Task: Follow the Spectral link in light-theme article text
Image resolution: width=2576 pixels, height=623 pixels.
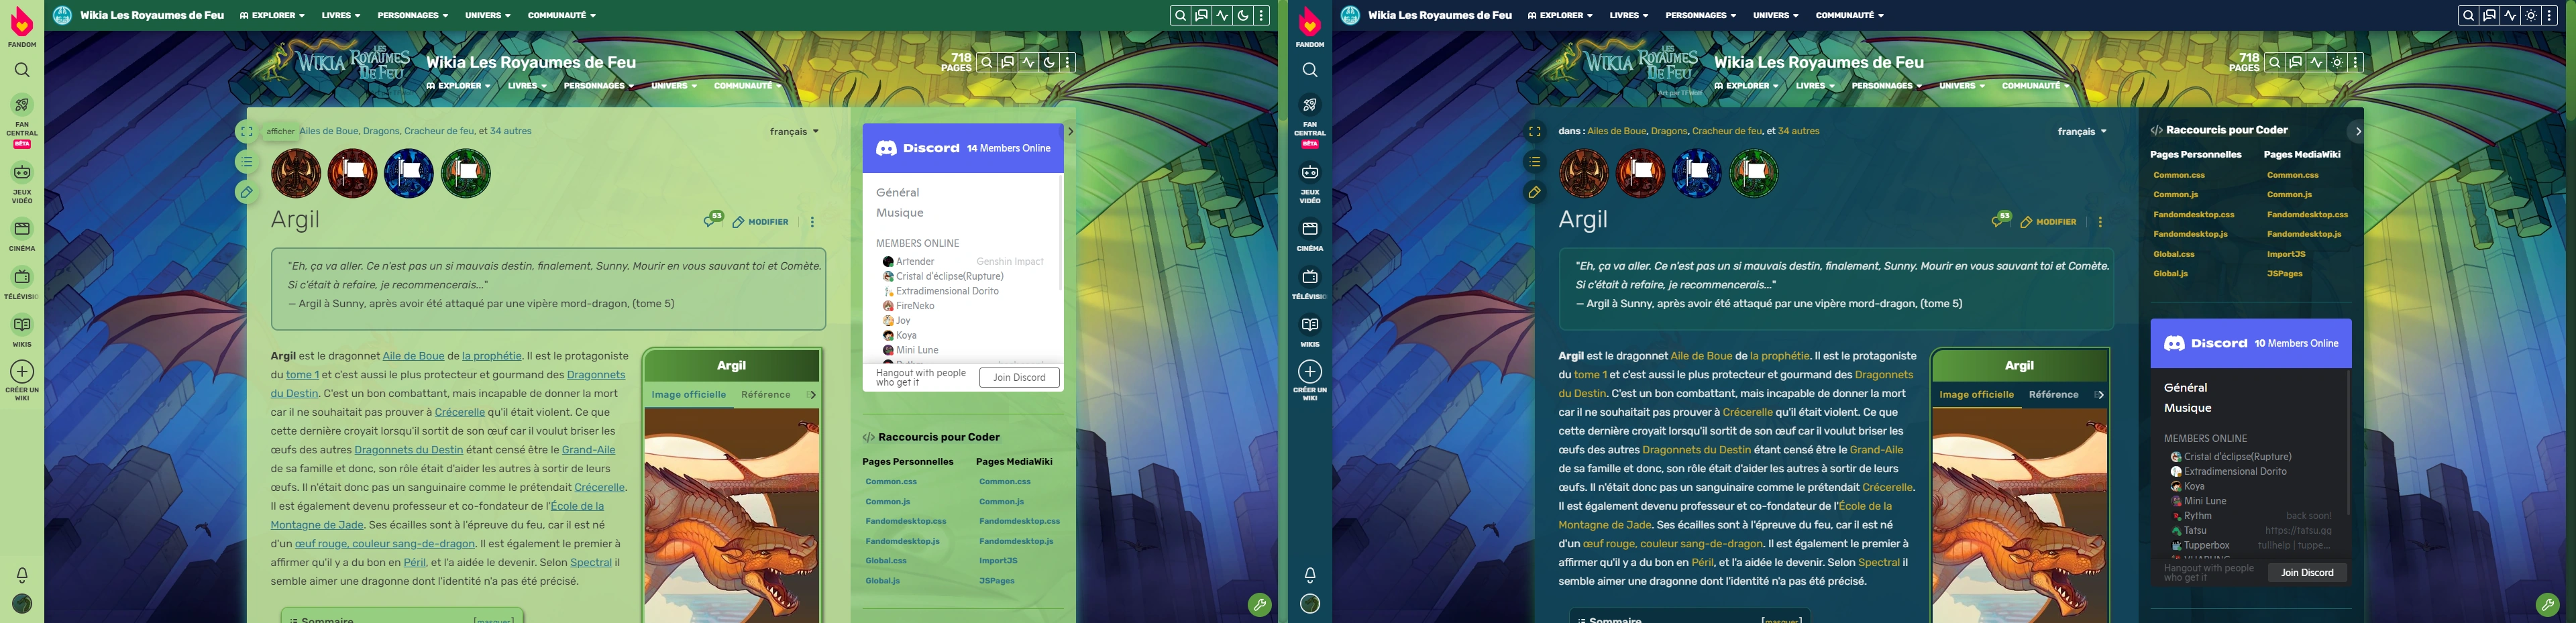Action: point(590,563)
